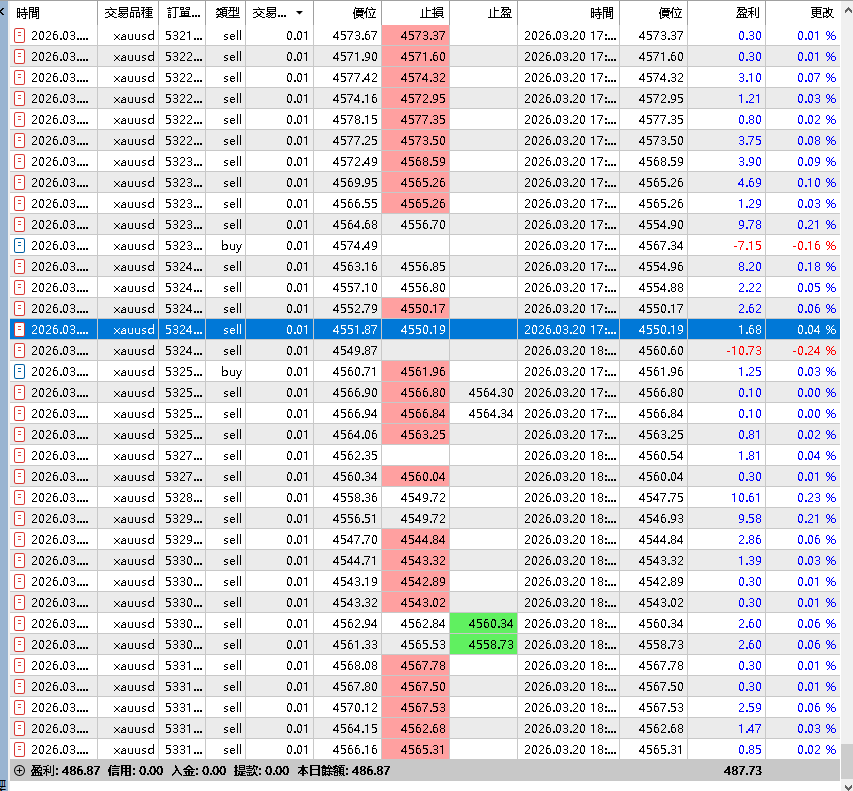Image resolution: width=853 pixels, height=791 pixels.
Task: Select the green 4560.34 take-profit cell
Action: tap(484, 624)
